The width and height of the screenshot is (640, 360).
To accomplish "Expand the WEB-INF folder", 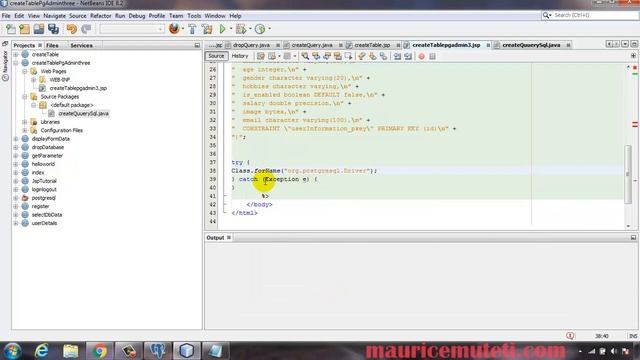I will click(x=34, y=80).
